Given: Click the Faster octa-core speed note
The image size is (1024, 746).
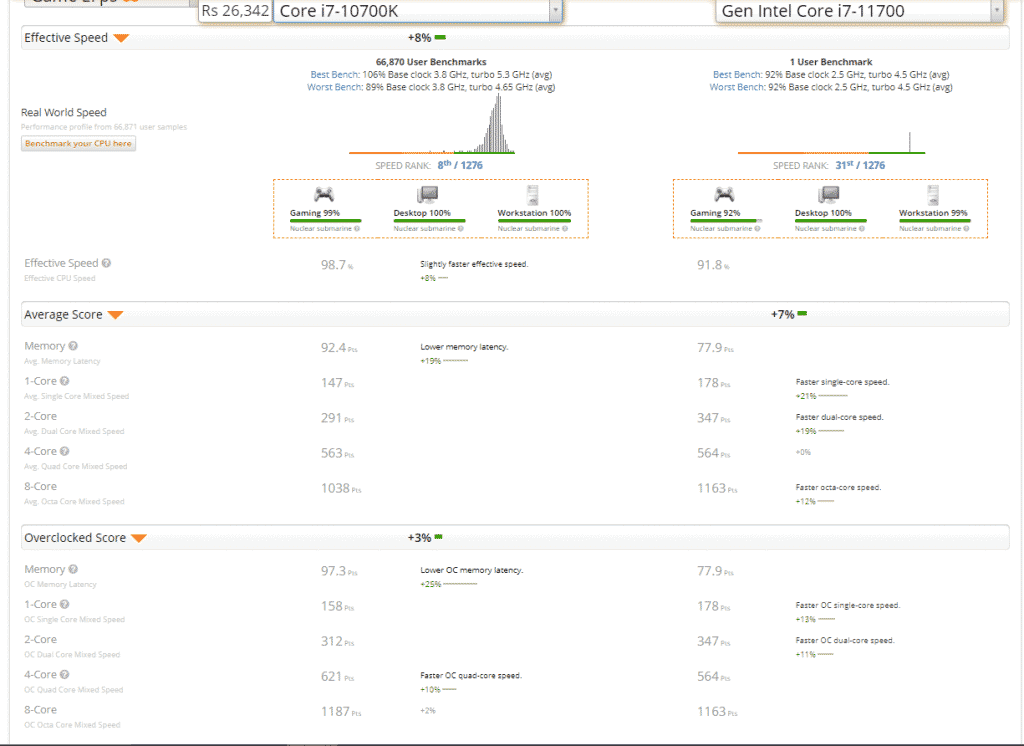Looking at the screenshot, I should tap(838, 487).
